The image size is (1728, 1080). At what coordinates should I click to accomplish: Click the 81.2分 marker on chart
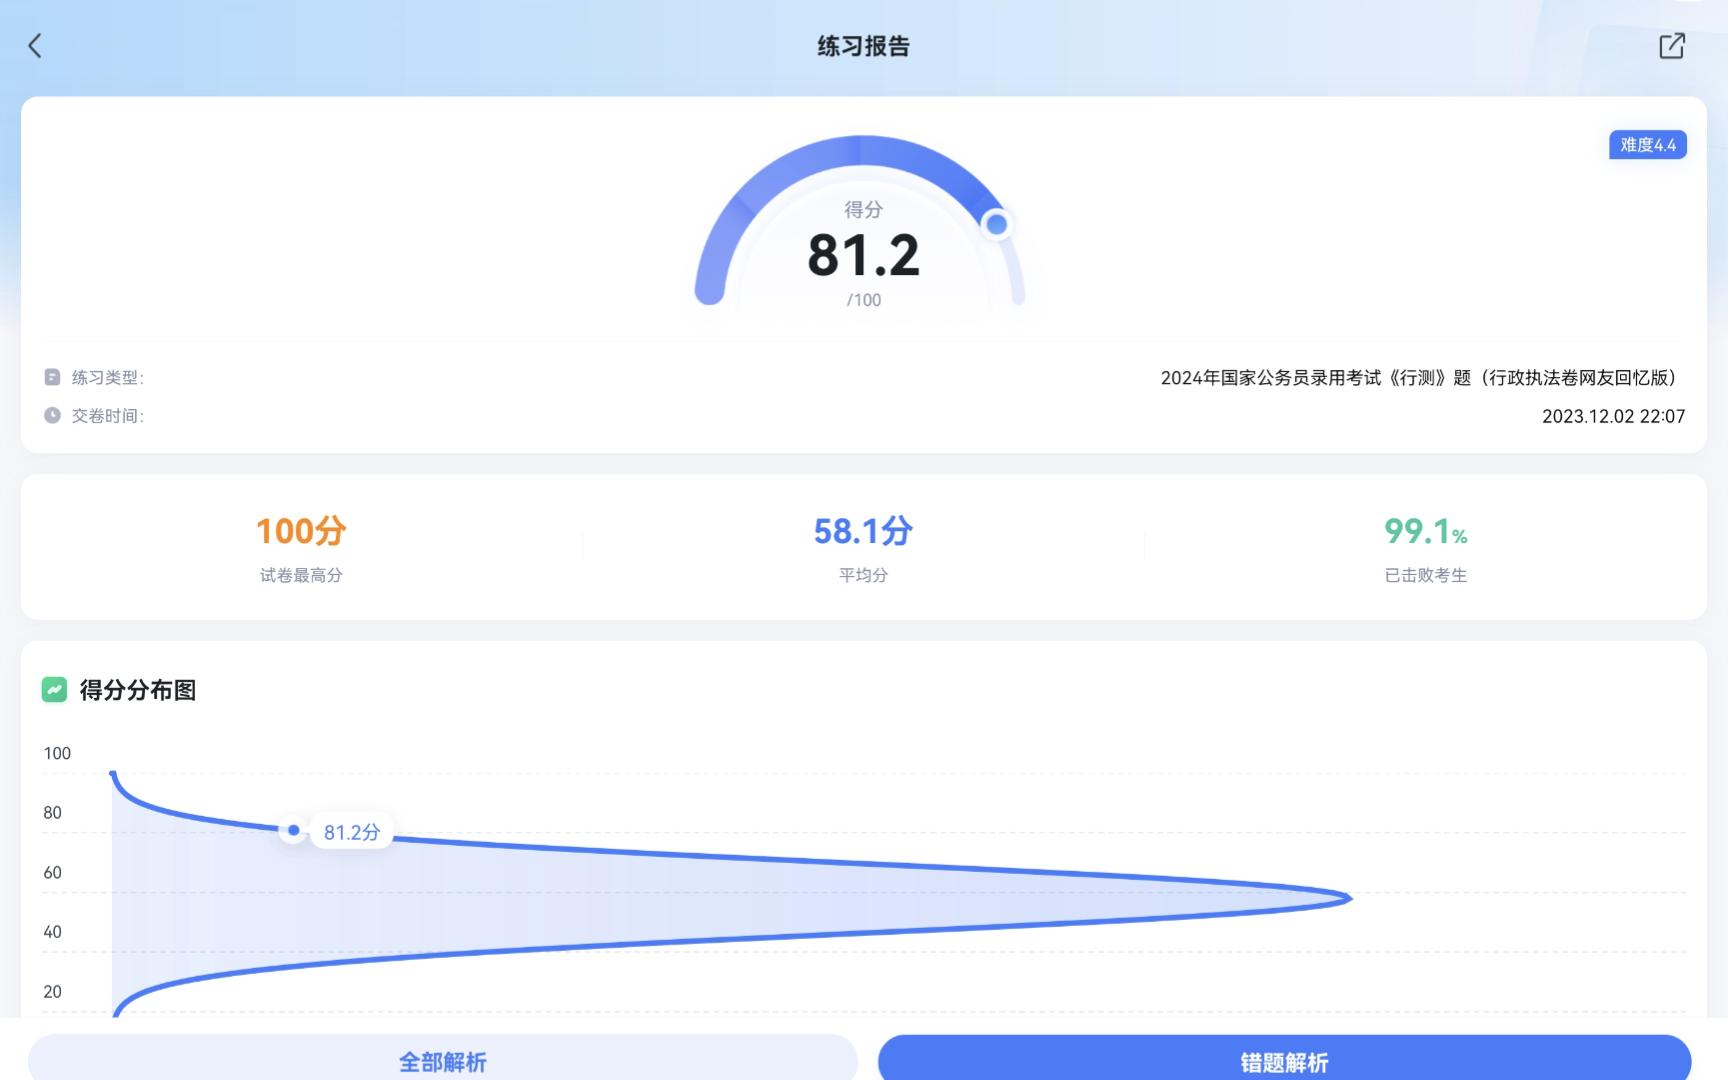tap(293, 830)
